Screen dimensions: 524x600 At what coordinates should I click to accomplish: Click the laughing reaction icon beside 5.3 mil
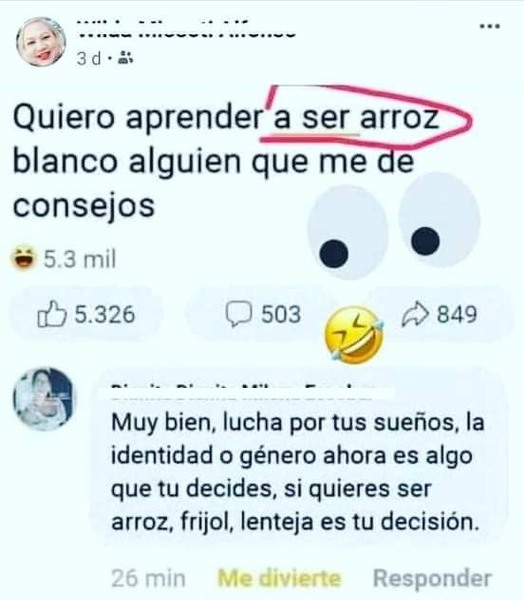(24, 259)
